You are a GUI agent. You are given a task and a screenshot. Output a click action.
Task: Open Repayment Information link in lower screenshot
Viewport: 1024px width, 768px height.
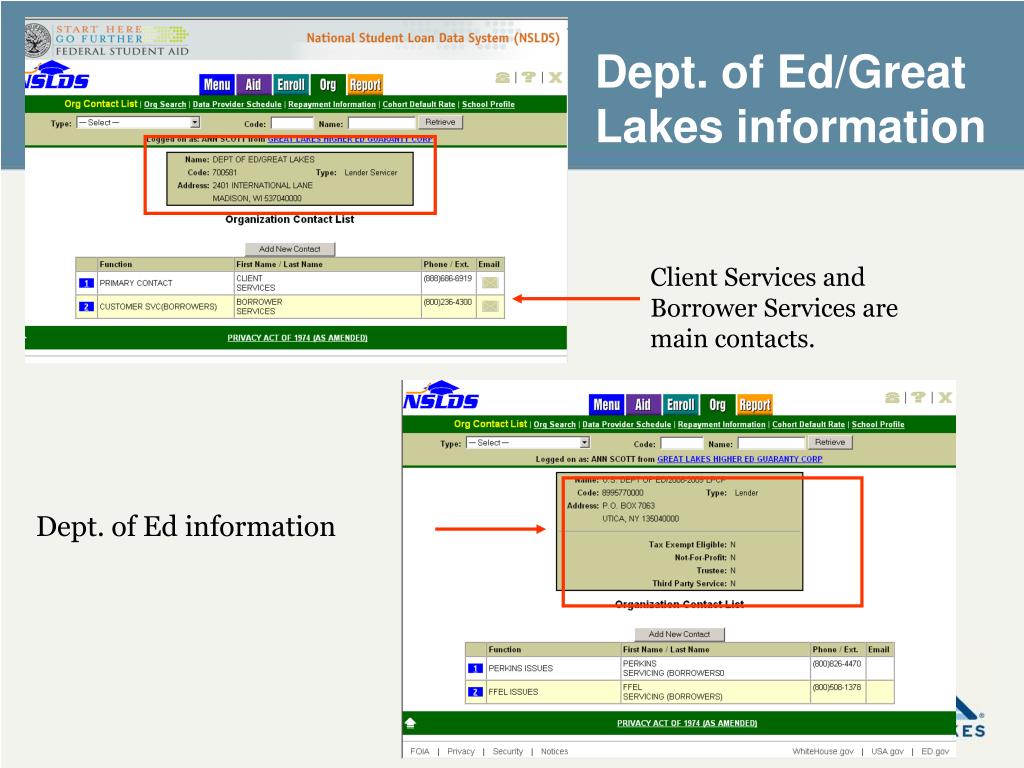(722, 424)
